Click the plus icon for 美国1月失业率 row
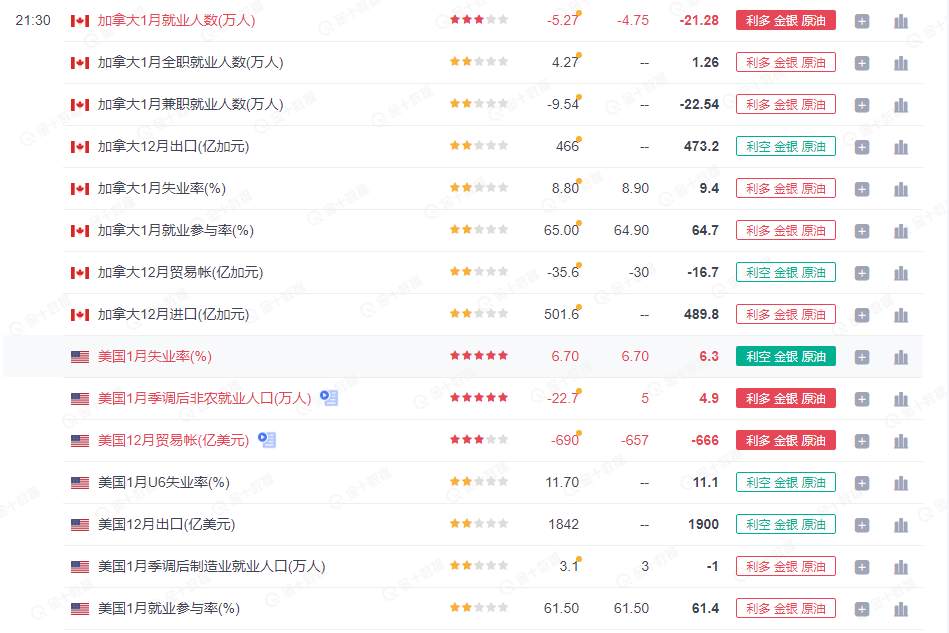This screenshot has height=633, width=949. point(862,358)
